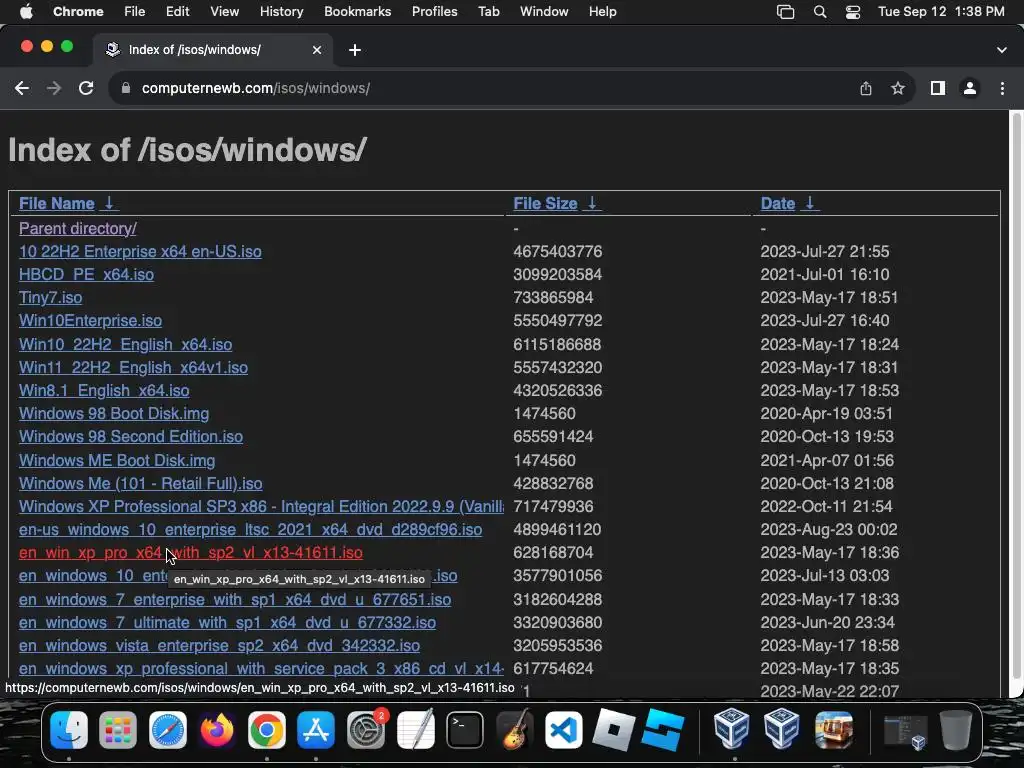Click date 2023-Aug-23 00:02
The width and height of the screenshot is (1024, 768).
point(829,530)
